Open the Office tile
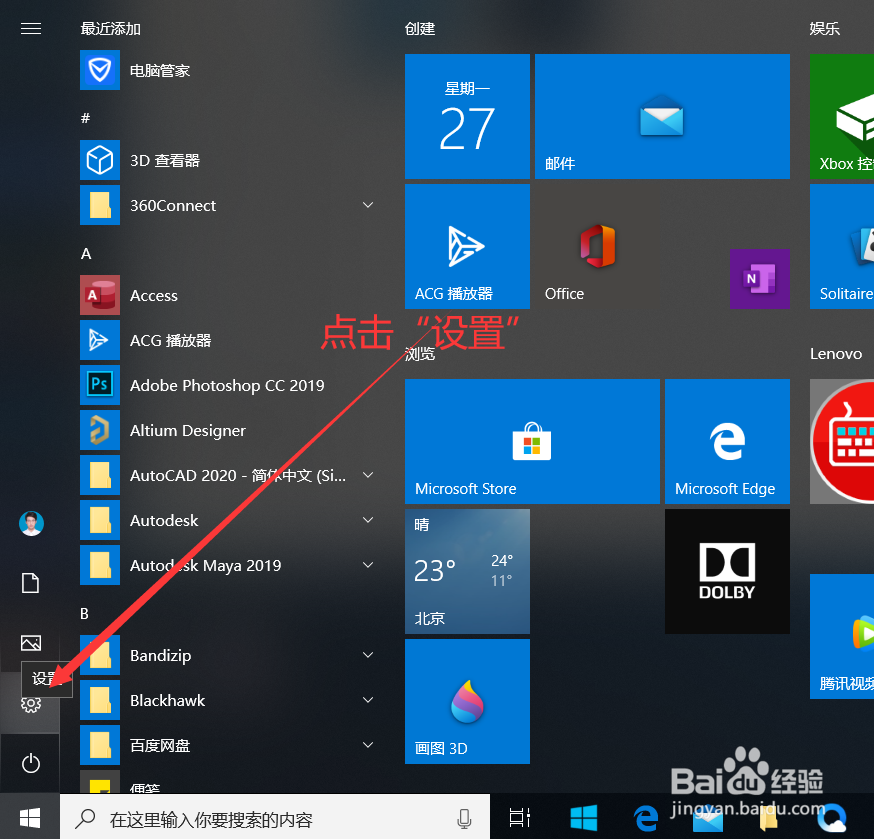874x839 pixels. click(x=598, y=246)
